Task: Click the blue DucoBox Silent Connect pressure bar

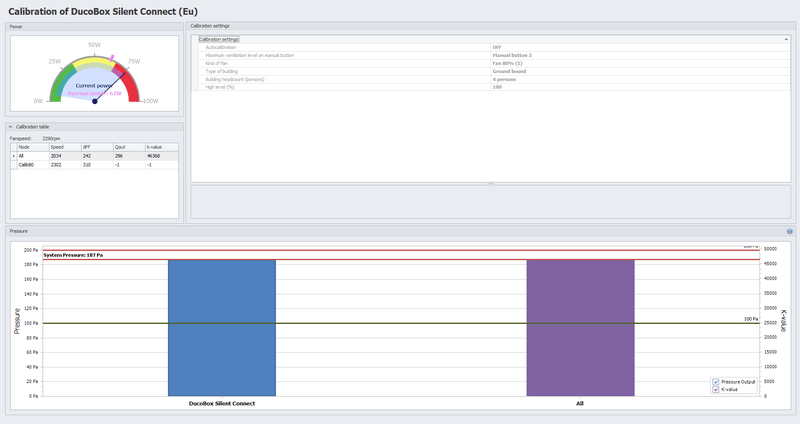Action: 222,328
